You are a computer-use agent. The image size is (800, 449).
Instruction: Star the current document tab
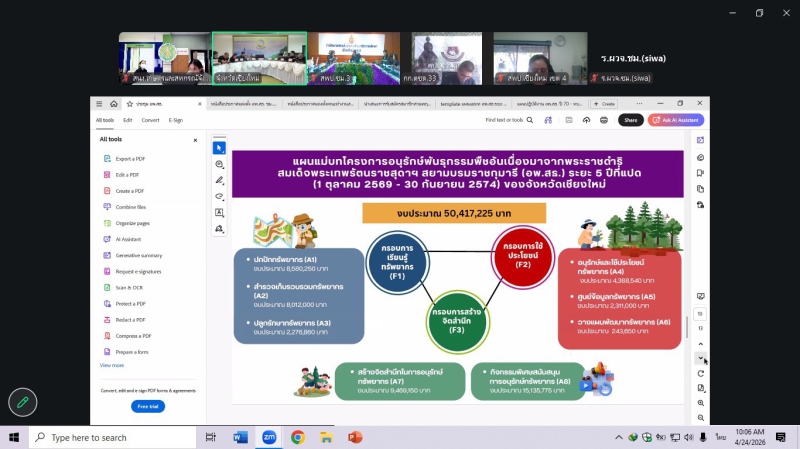[x=128, y=103]
